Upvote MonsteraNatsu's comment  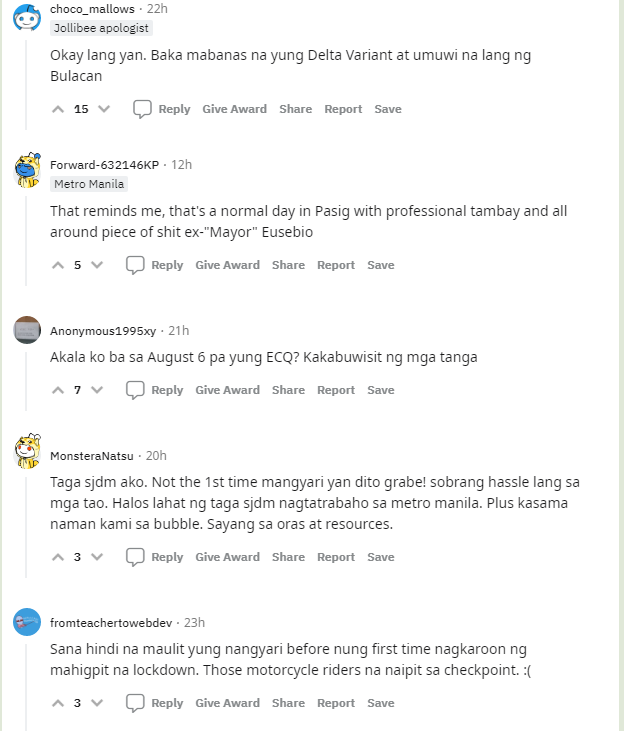(57, 557)
